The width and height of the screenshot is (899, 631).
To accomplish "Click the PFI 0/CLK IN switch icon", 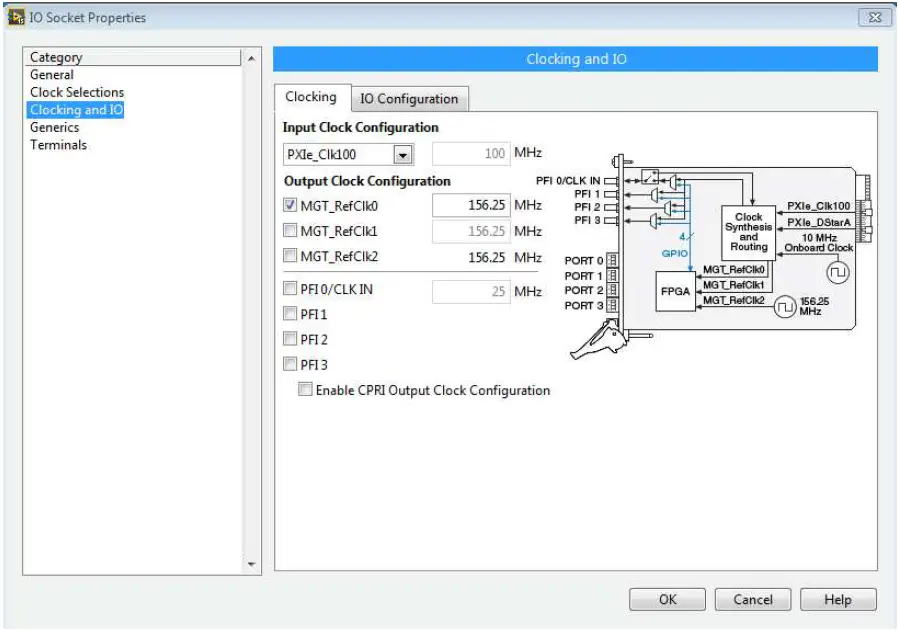I will coord(648,178).
